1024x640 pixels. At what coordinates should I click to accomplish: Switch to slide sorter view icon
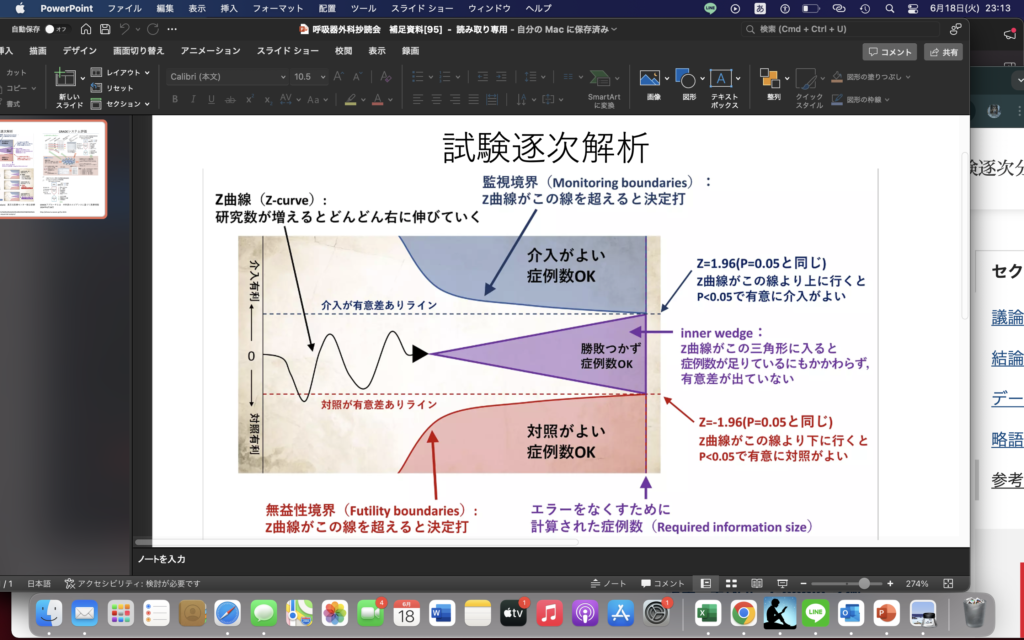pos(733,581)
